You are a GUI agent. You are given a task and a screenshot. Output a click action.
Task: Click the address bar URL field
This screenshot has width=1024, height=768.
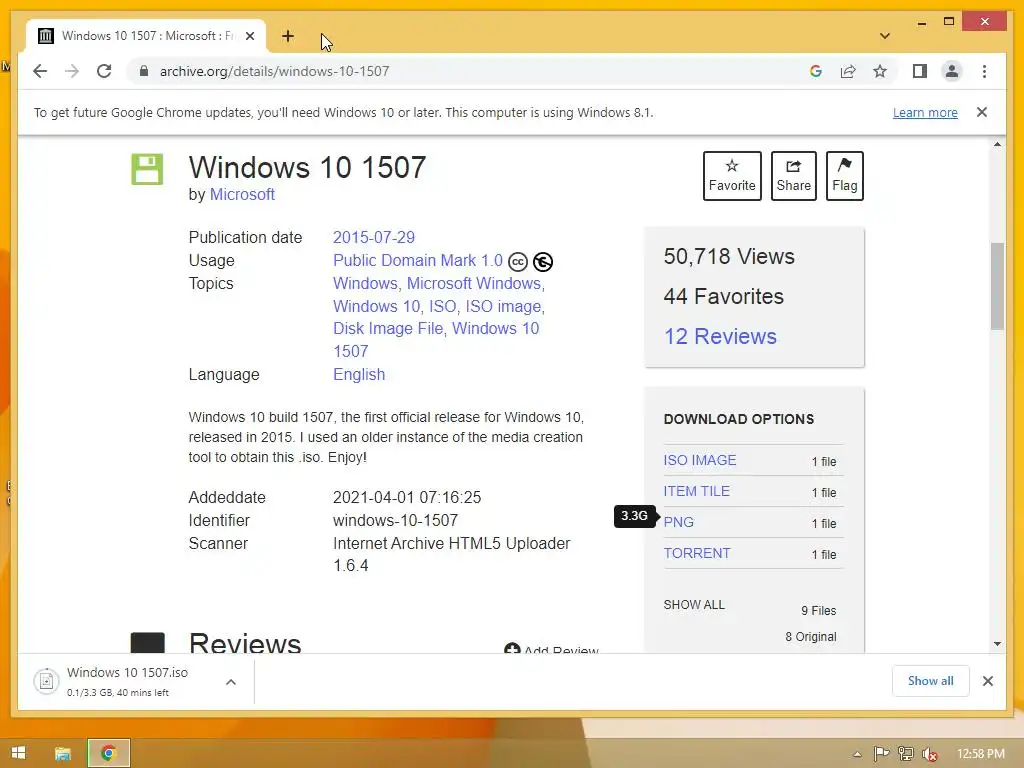tap(470, 71)
